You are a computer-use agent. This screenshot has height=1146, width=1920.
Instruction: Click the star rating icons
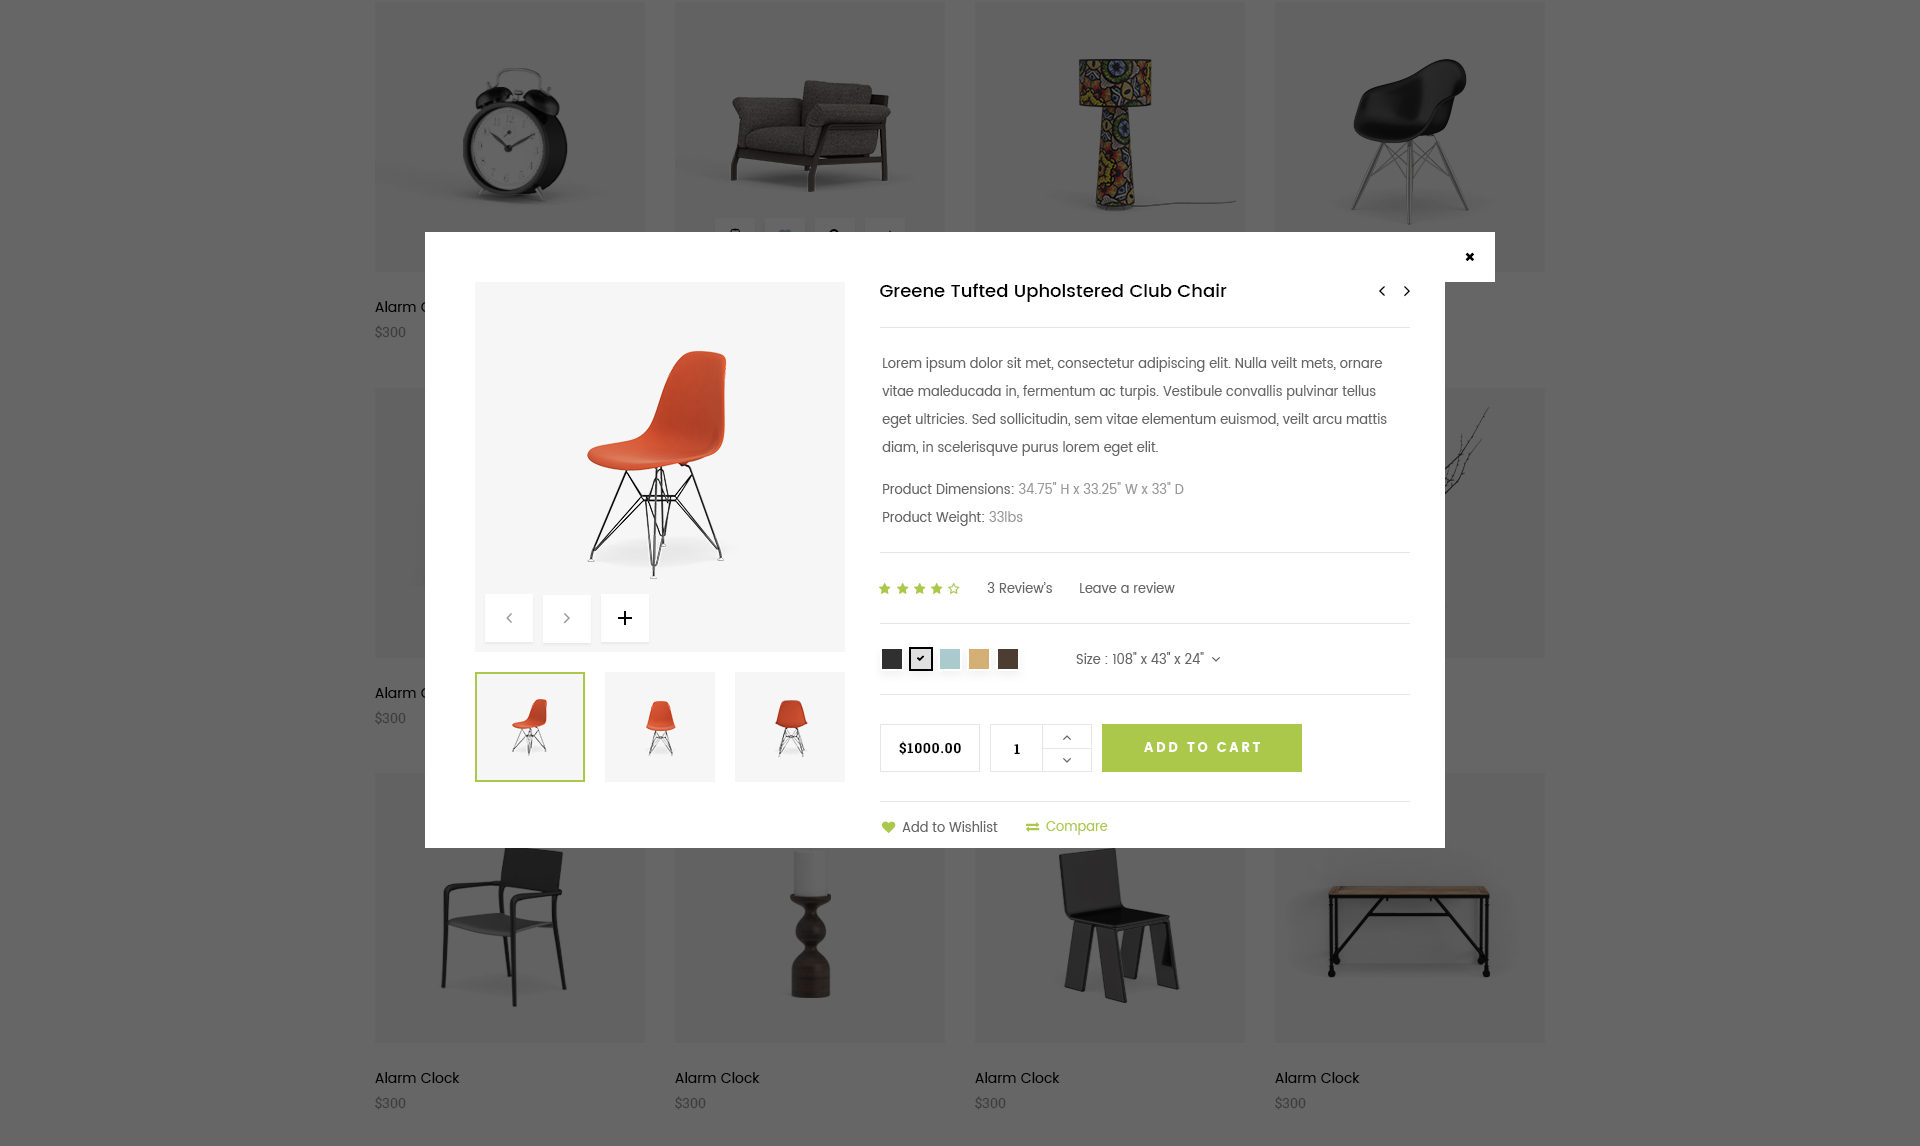919,589
